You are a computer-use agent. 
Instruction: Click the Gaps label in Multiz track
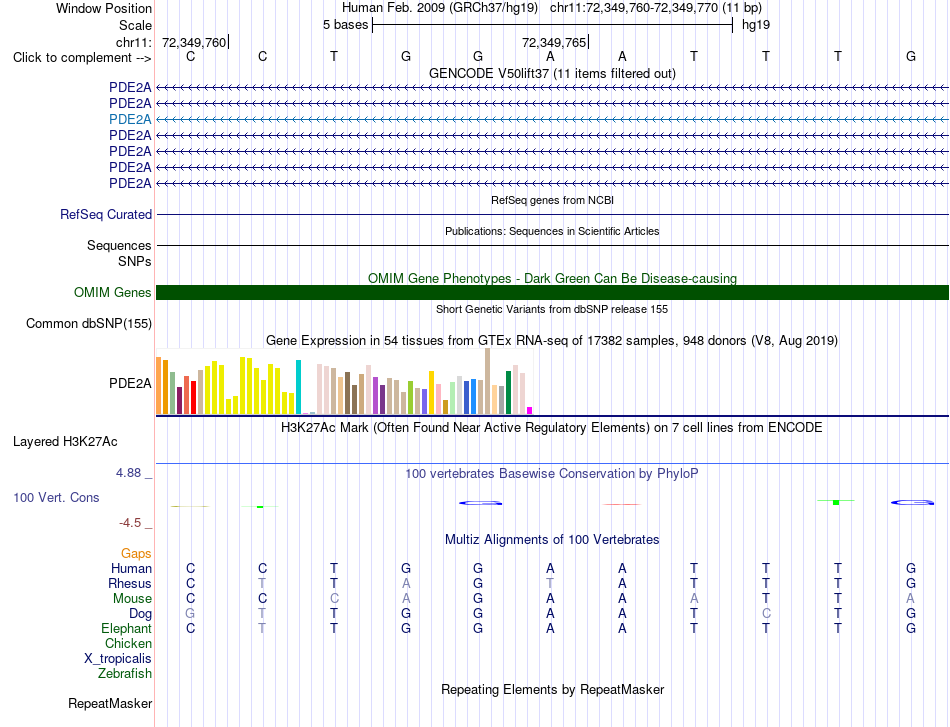[x=136, y=554]
